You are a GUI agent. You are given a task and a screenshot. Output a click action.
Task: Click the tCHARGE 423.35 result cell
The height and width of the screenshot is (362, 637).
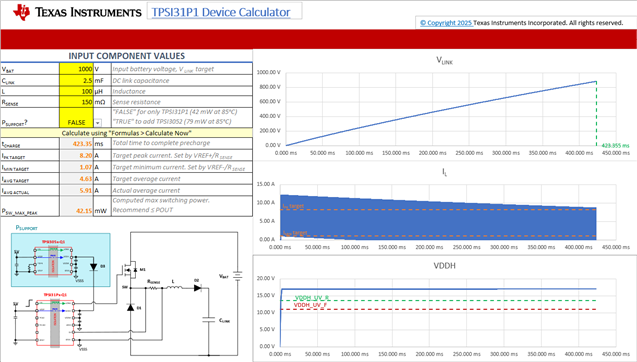point(76,143)
